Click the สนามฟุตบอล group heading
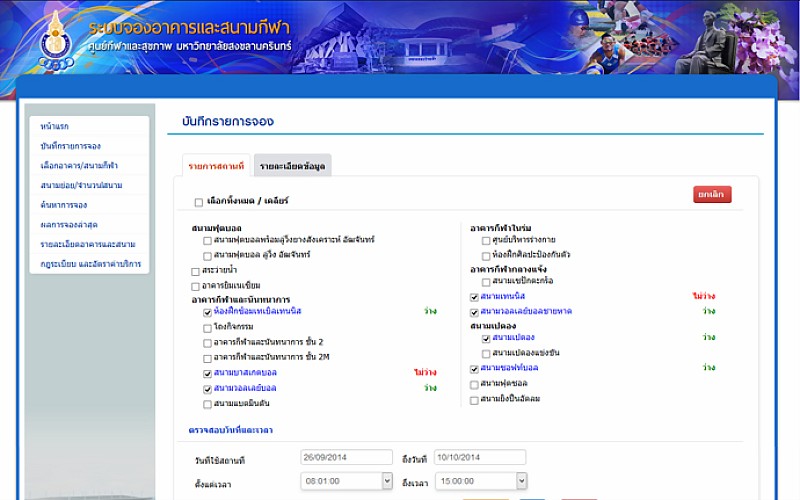This screenshot has height=500, width=800. (x=216, y=228)
